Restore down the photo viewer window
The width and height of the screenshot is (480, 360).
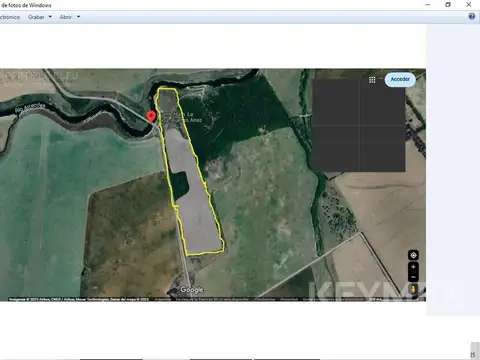point(448,5)
